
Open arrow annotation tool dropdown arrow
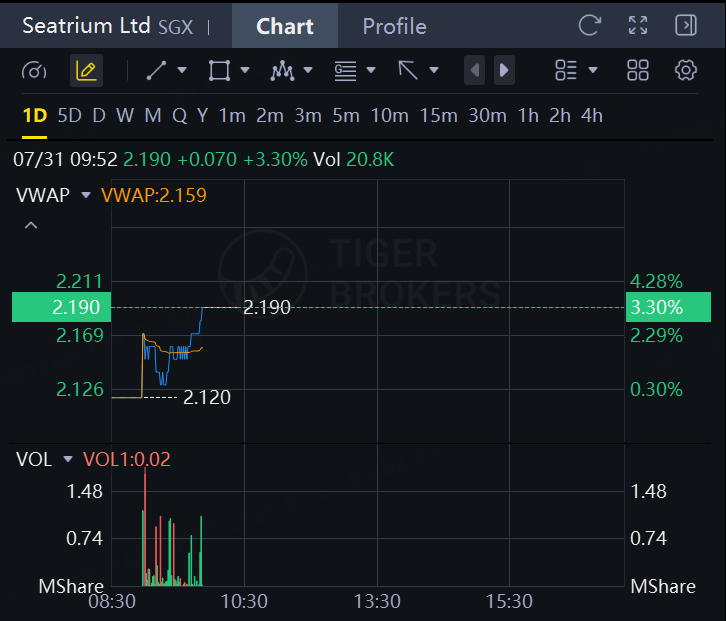pos(434,70)
